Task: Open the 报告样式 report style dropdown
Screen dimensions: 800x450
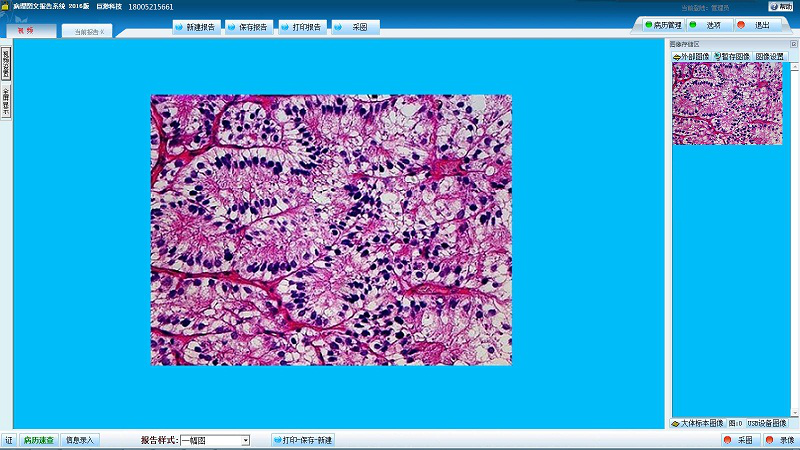Action: 245,440
